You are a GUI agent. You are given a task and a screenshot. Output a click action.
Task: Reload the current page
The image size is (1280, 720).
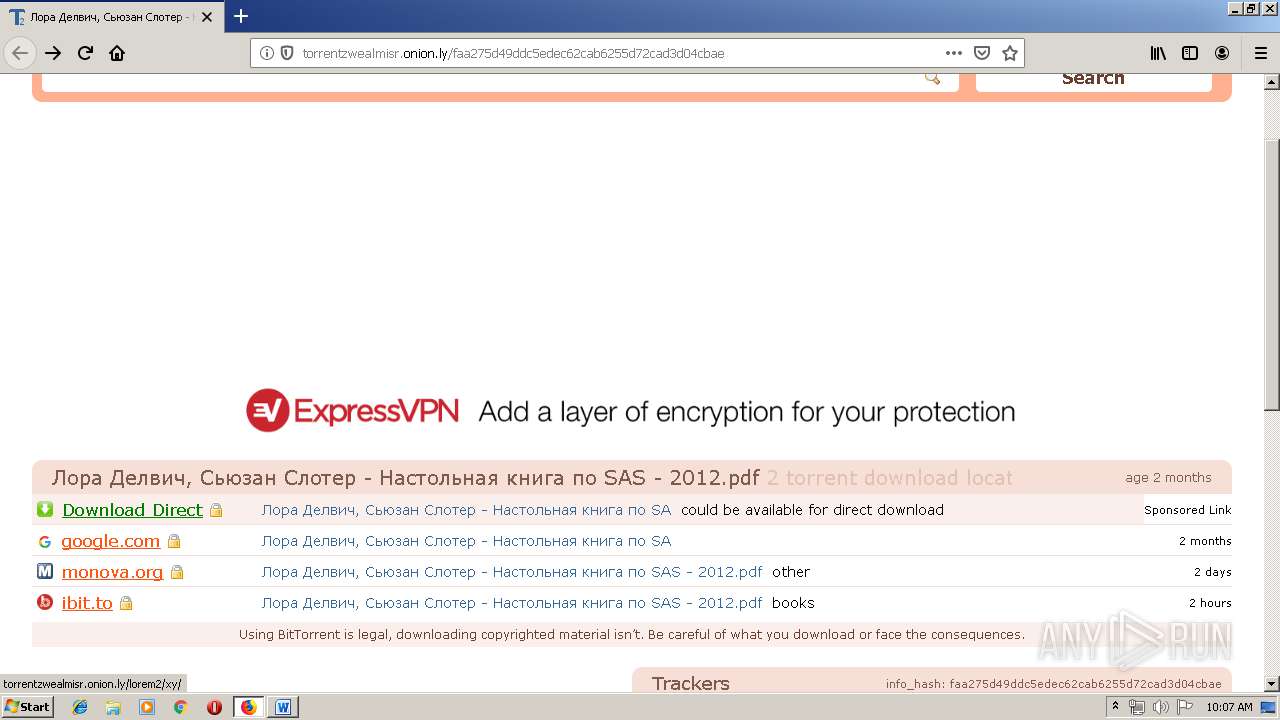pyautogui.click(x=85, y=53)
